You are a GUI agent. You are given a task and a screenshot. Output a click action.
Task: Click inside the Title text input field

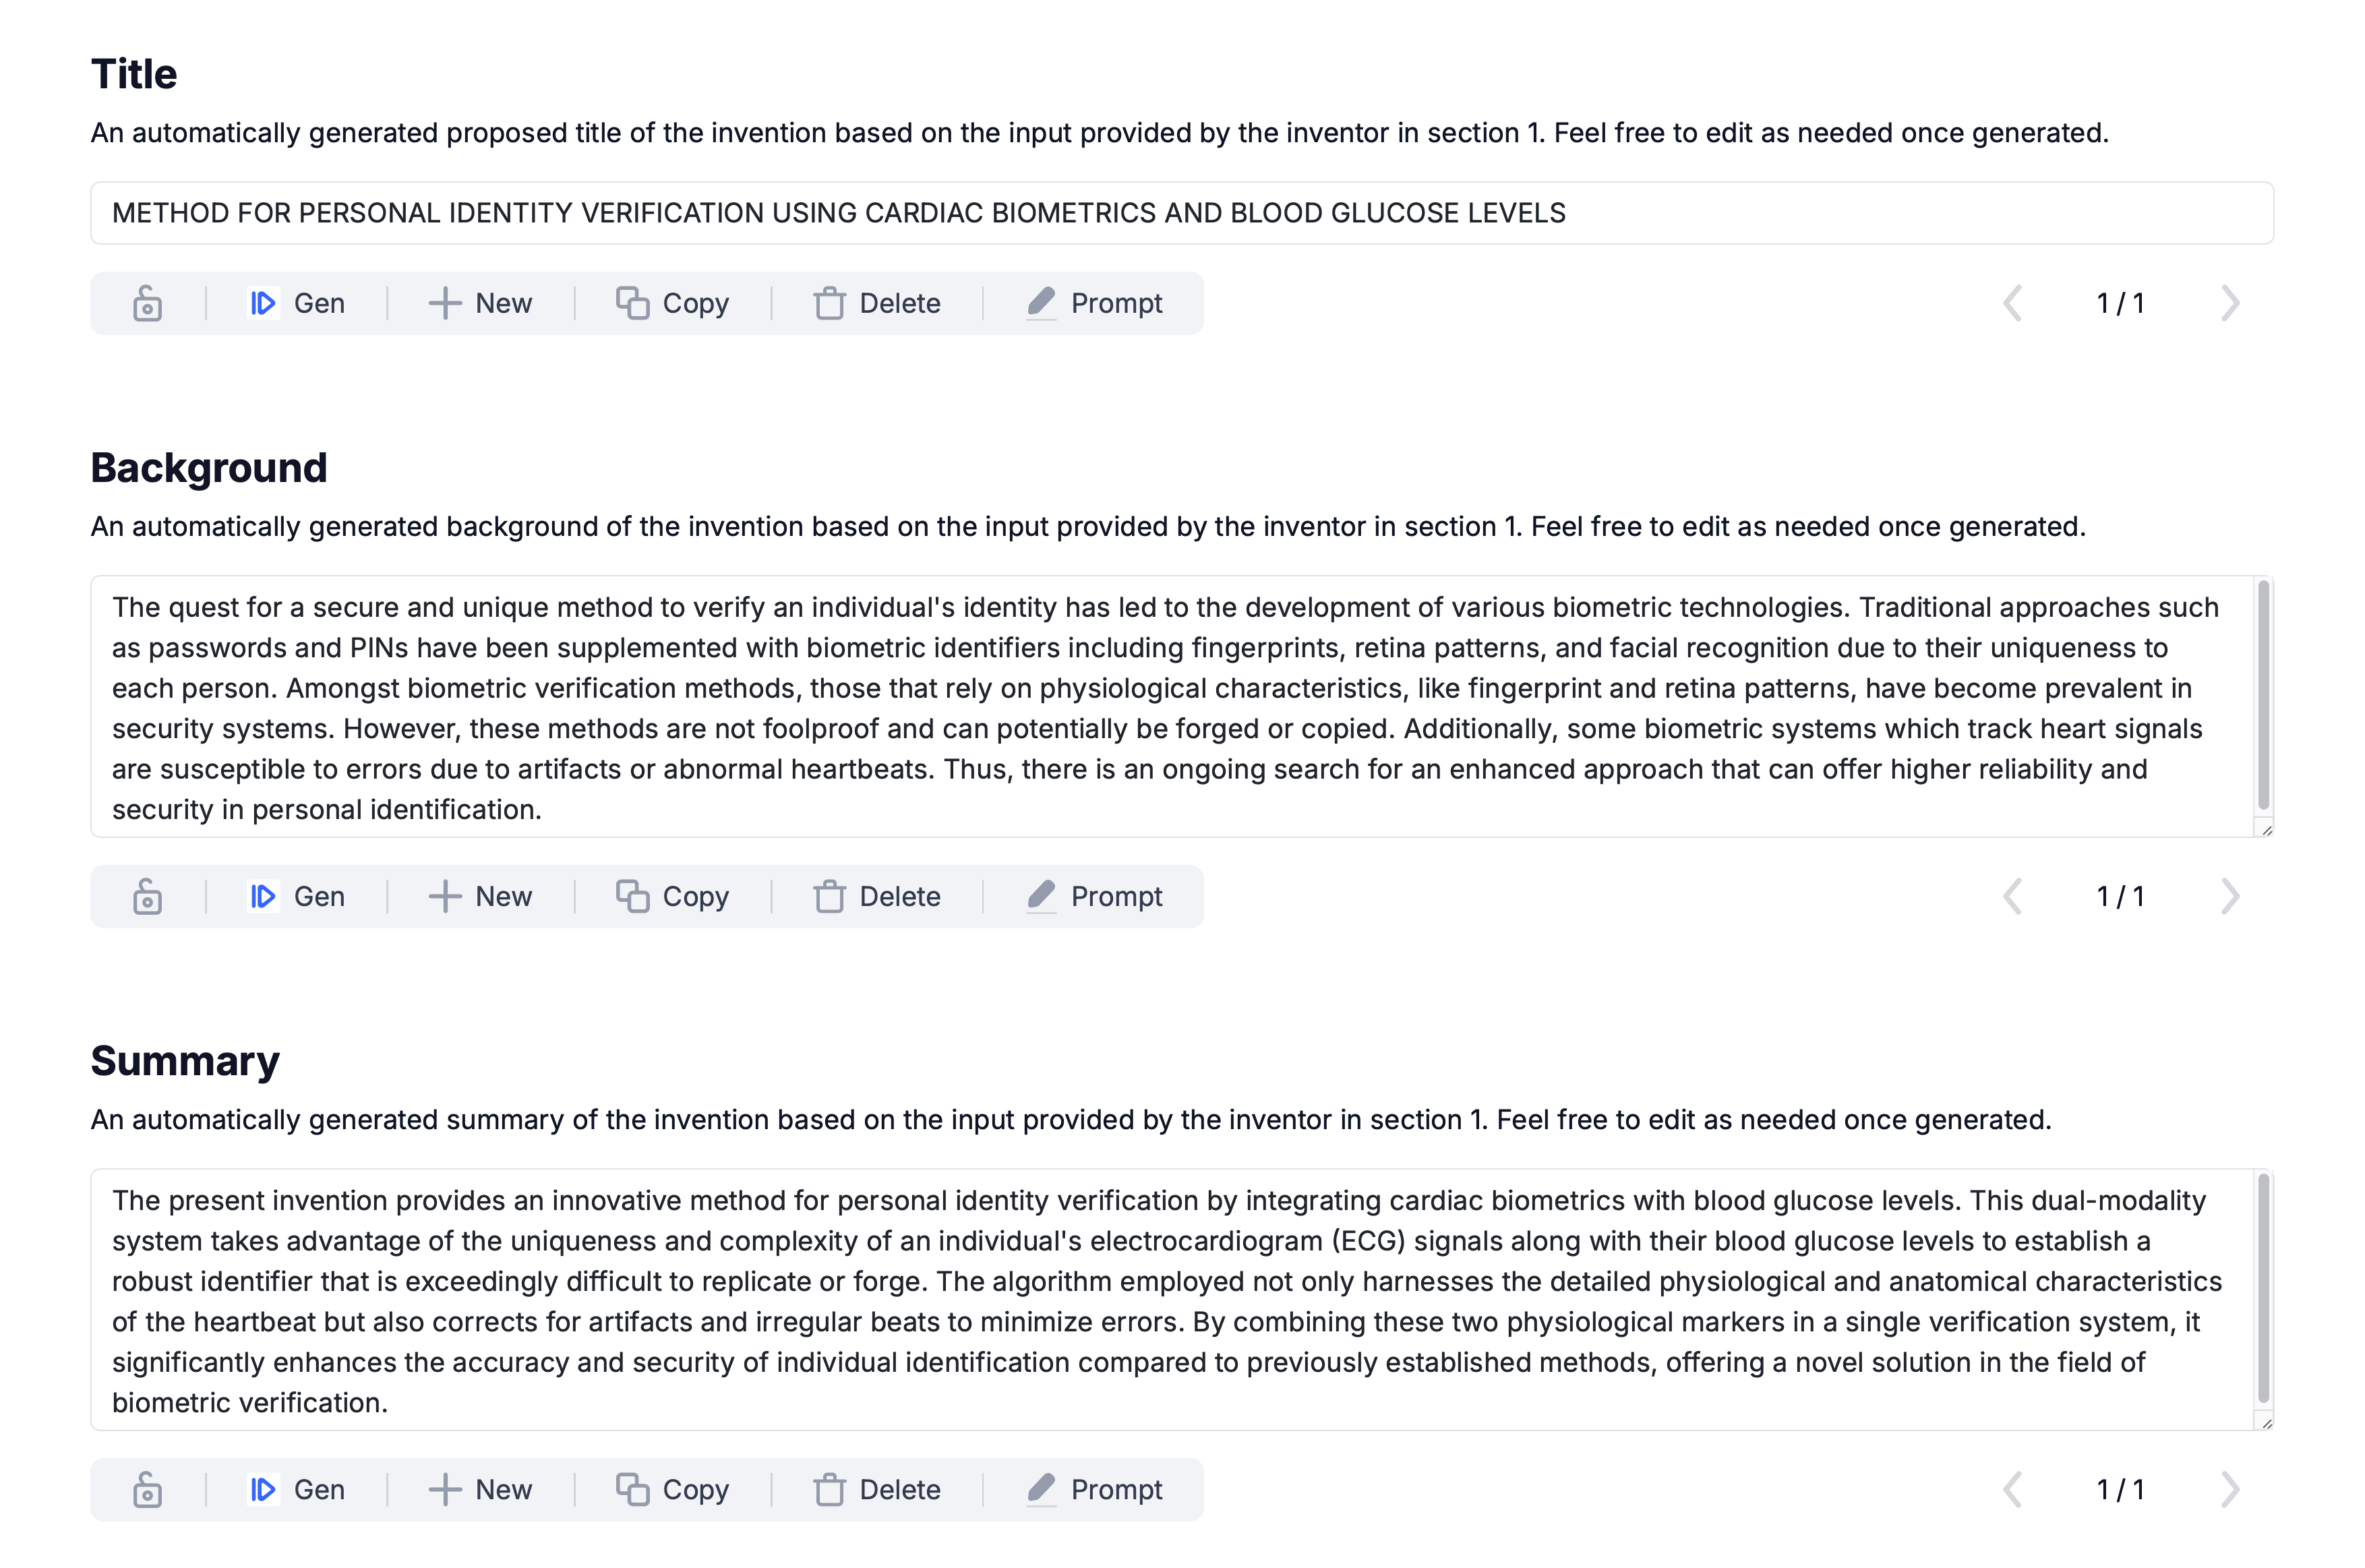point(1182,213)
